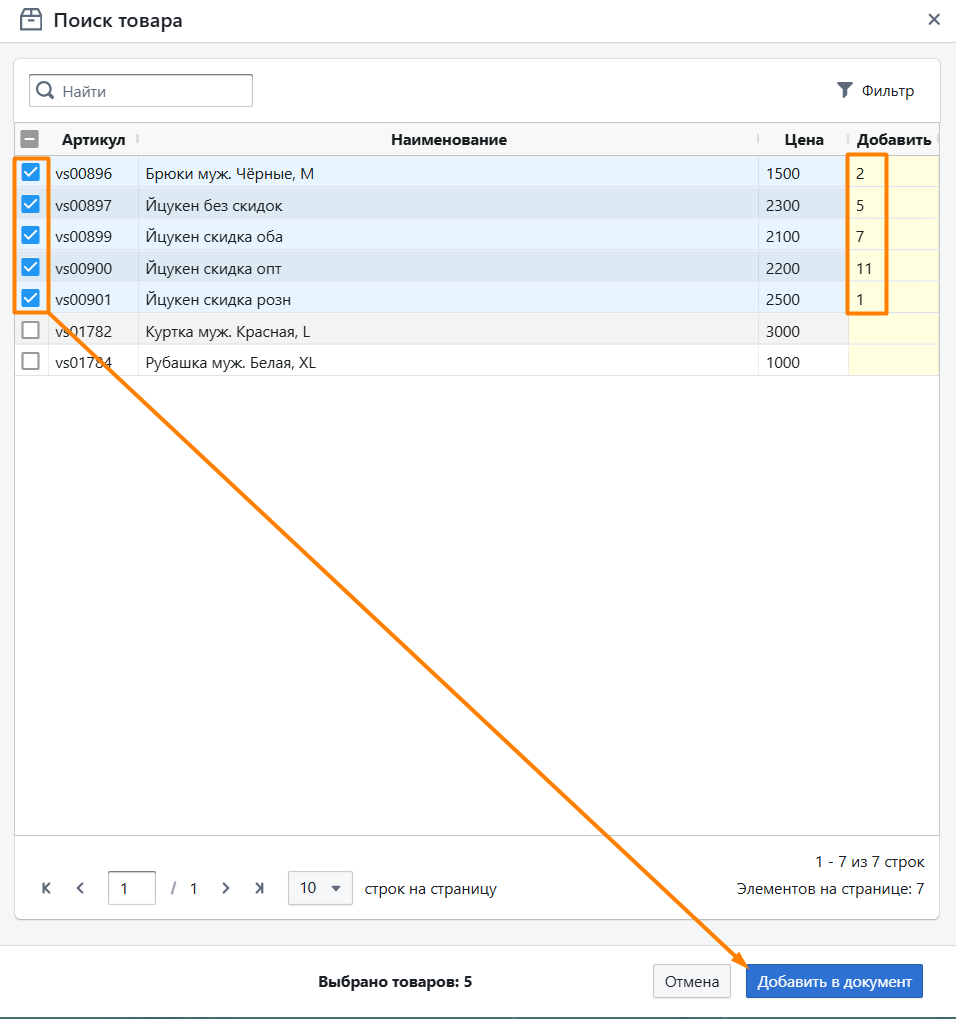956x1019 pixels.
Task: Open the rows per page dropdown
Action: click(x=320, y=888)
